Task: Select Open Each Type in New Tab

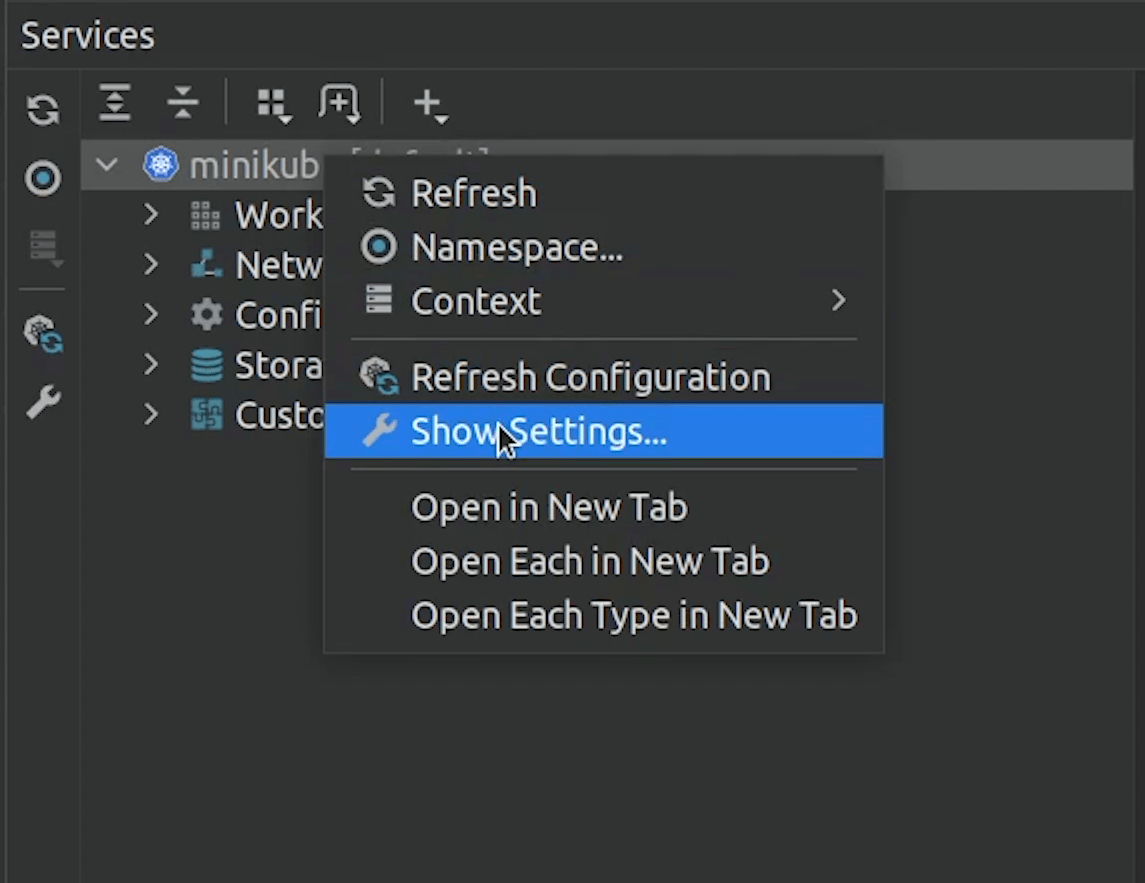Action: pyautogui.click(x=634, y=615)
